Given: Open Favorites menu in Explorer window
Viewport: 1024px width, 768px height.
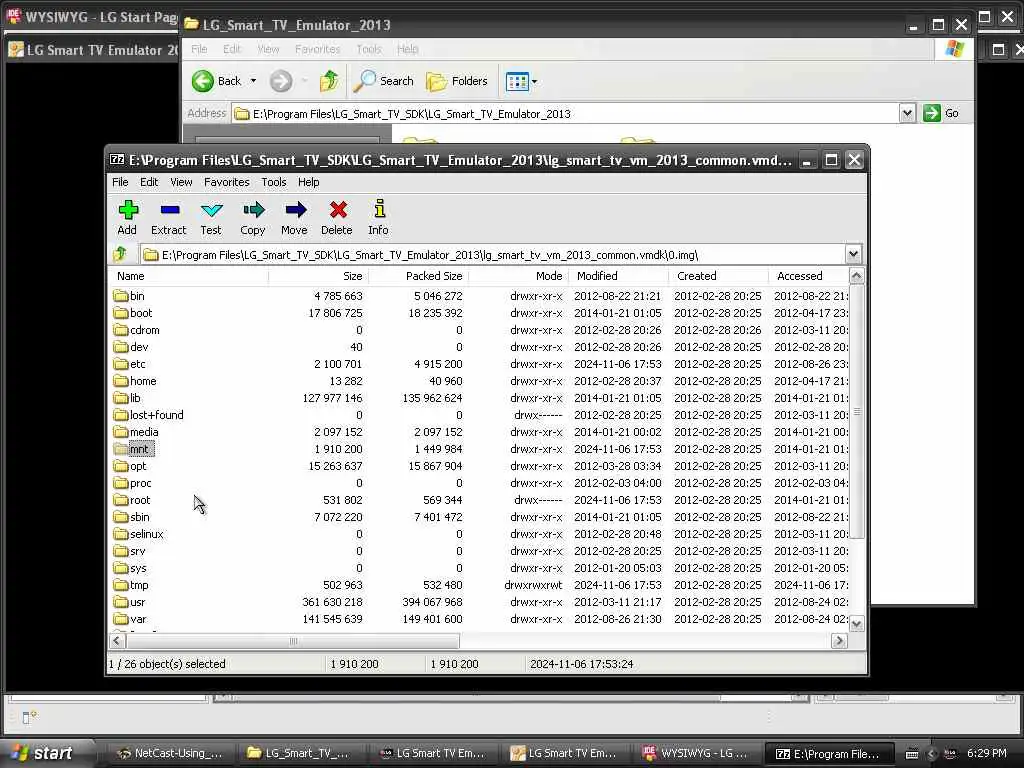Looking at the screenshot, I should [317, 49].
